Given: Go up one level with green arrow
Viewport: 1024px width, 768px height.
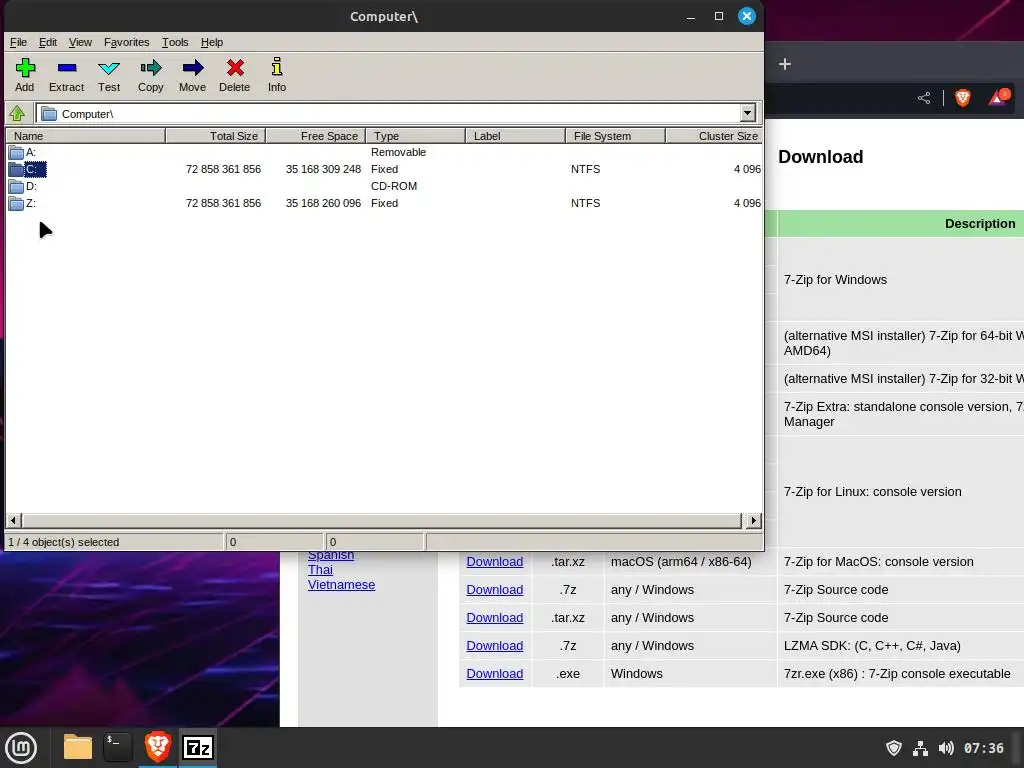Looking at the screenshot, I should coord(18,114).
